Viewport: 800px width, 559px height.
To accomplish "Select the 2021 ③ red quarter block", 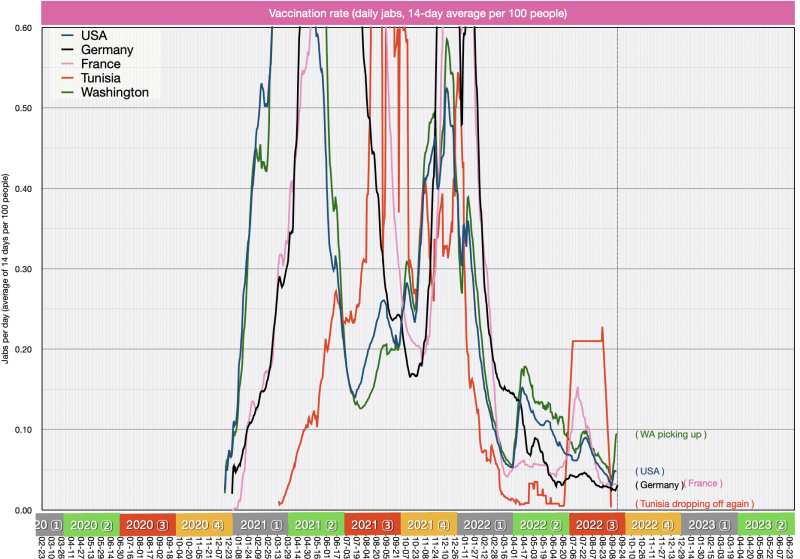I will pyautogui.click(x=372, y=524).
